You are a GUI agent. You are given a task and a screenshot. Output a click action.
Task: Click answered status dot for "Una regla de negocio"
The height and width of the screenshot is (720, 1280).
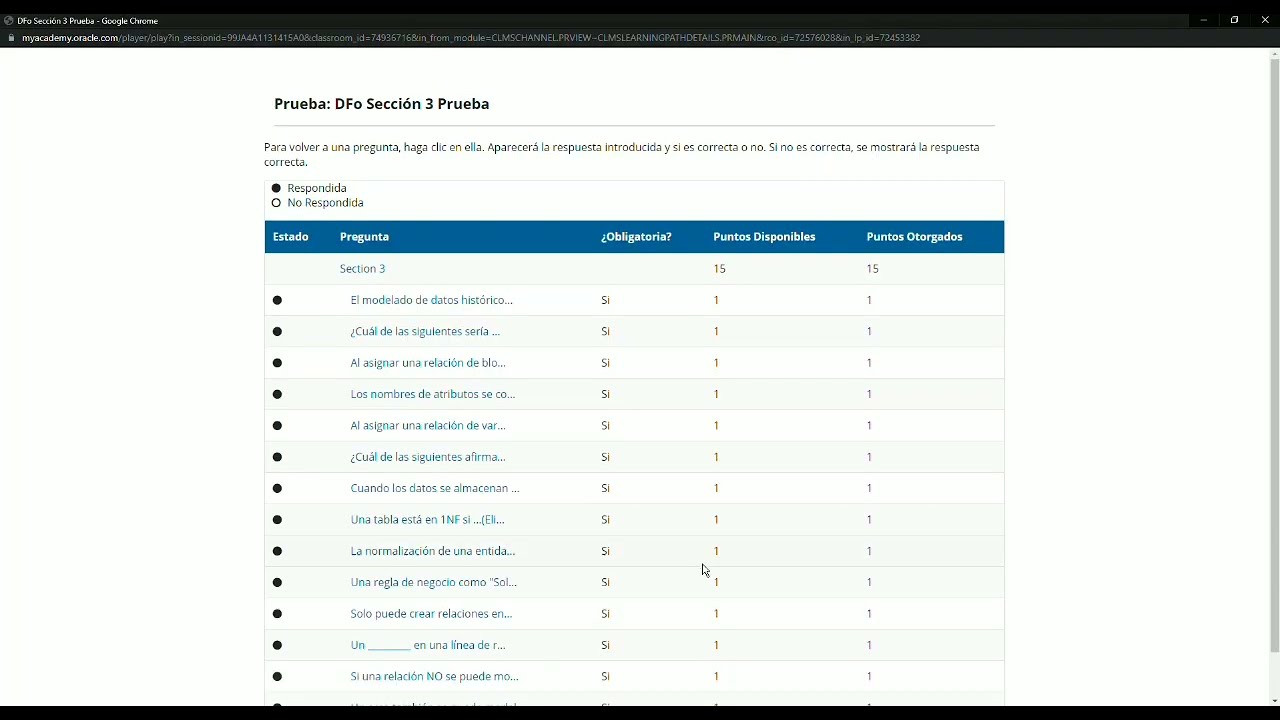pyautogui.click(x=277, y=583)
